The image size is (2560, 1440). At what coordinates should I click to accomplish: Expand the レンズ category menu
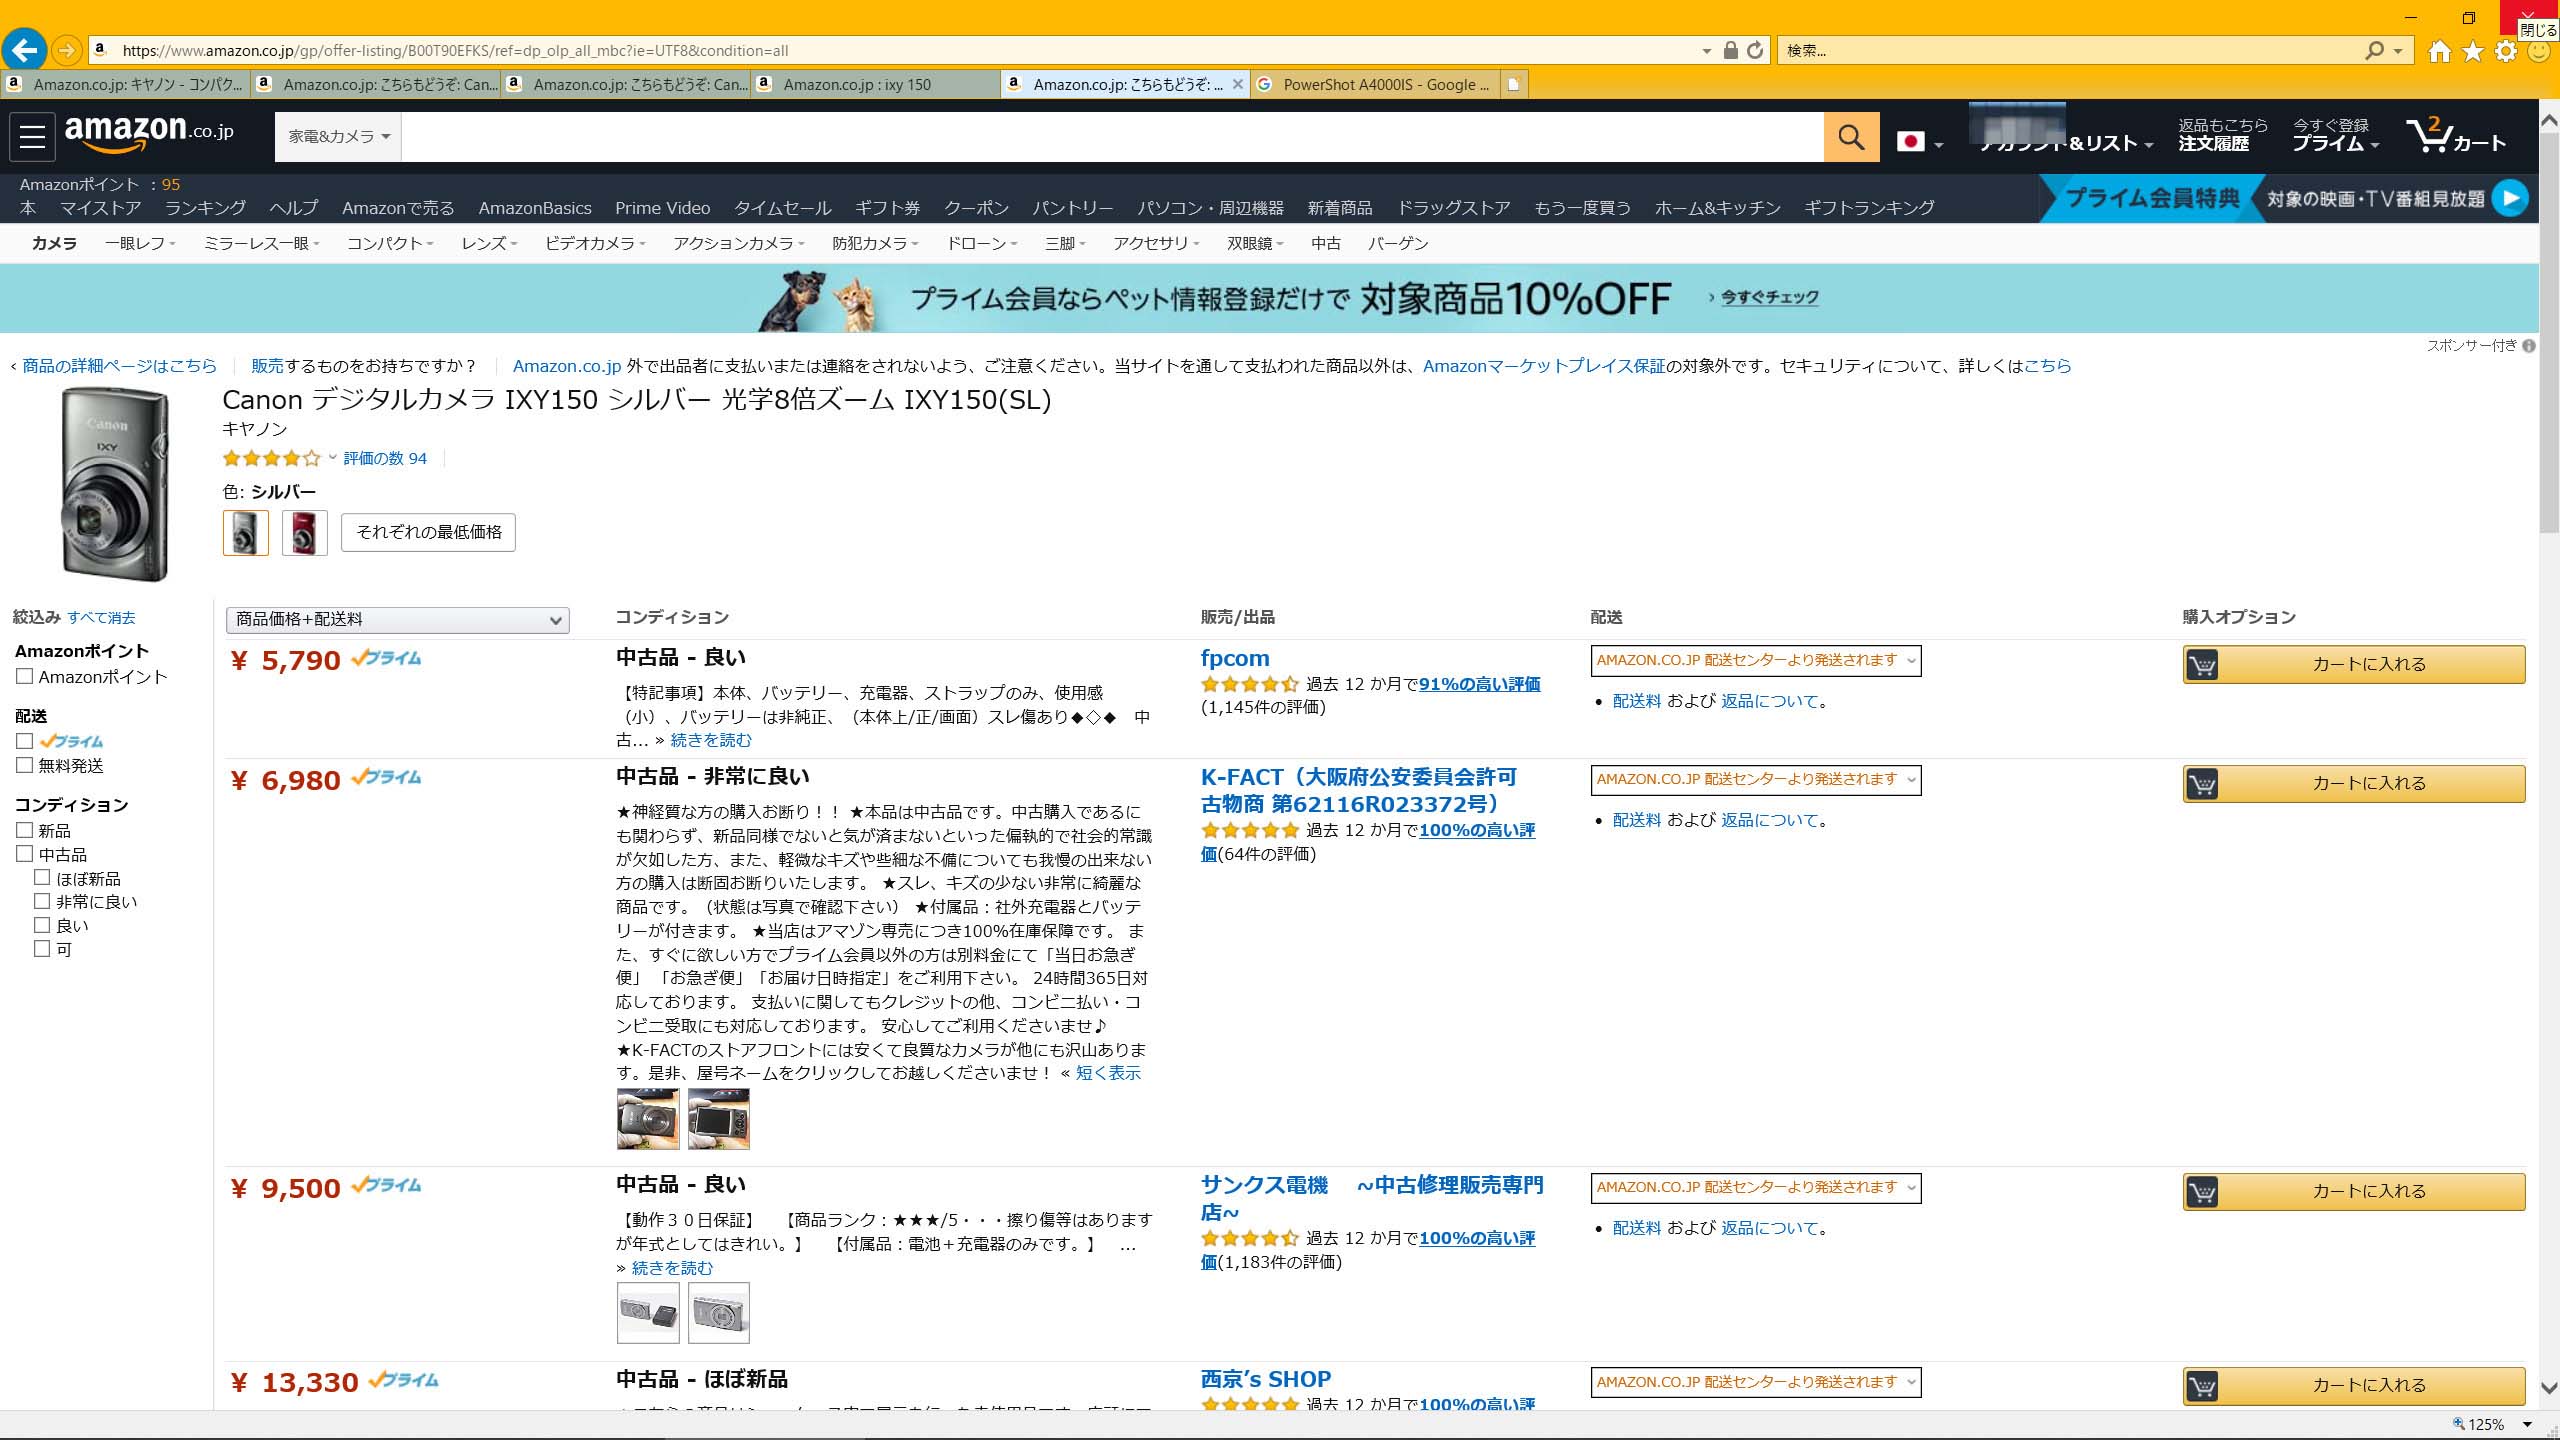tap(489, 244)
